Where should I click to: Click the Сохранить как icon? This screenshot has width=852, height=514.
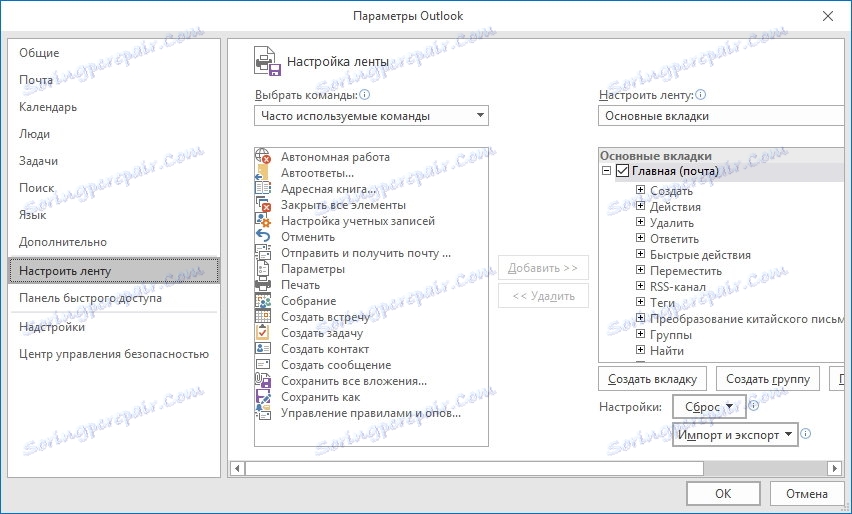click(263, 397)
